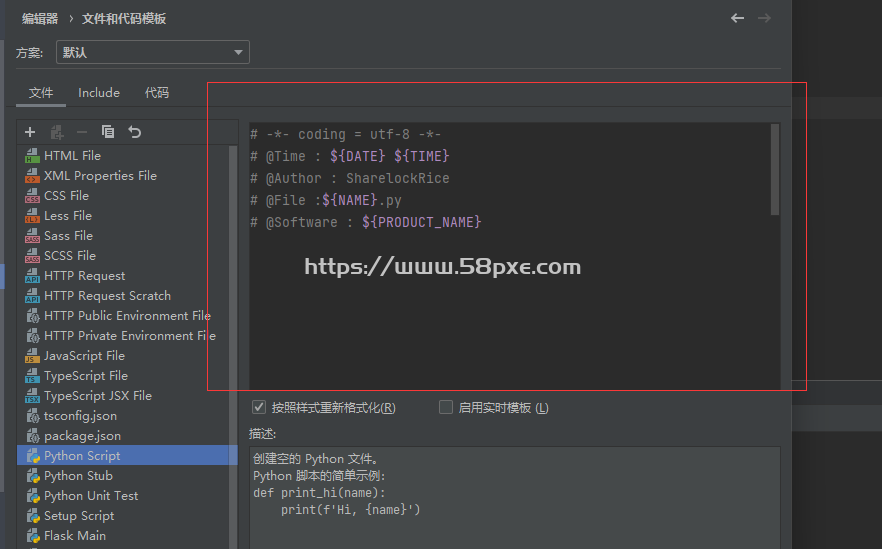Select the package.json template icon
This screenshot has width=882, height=549.
33,436
